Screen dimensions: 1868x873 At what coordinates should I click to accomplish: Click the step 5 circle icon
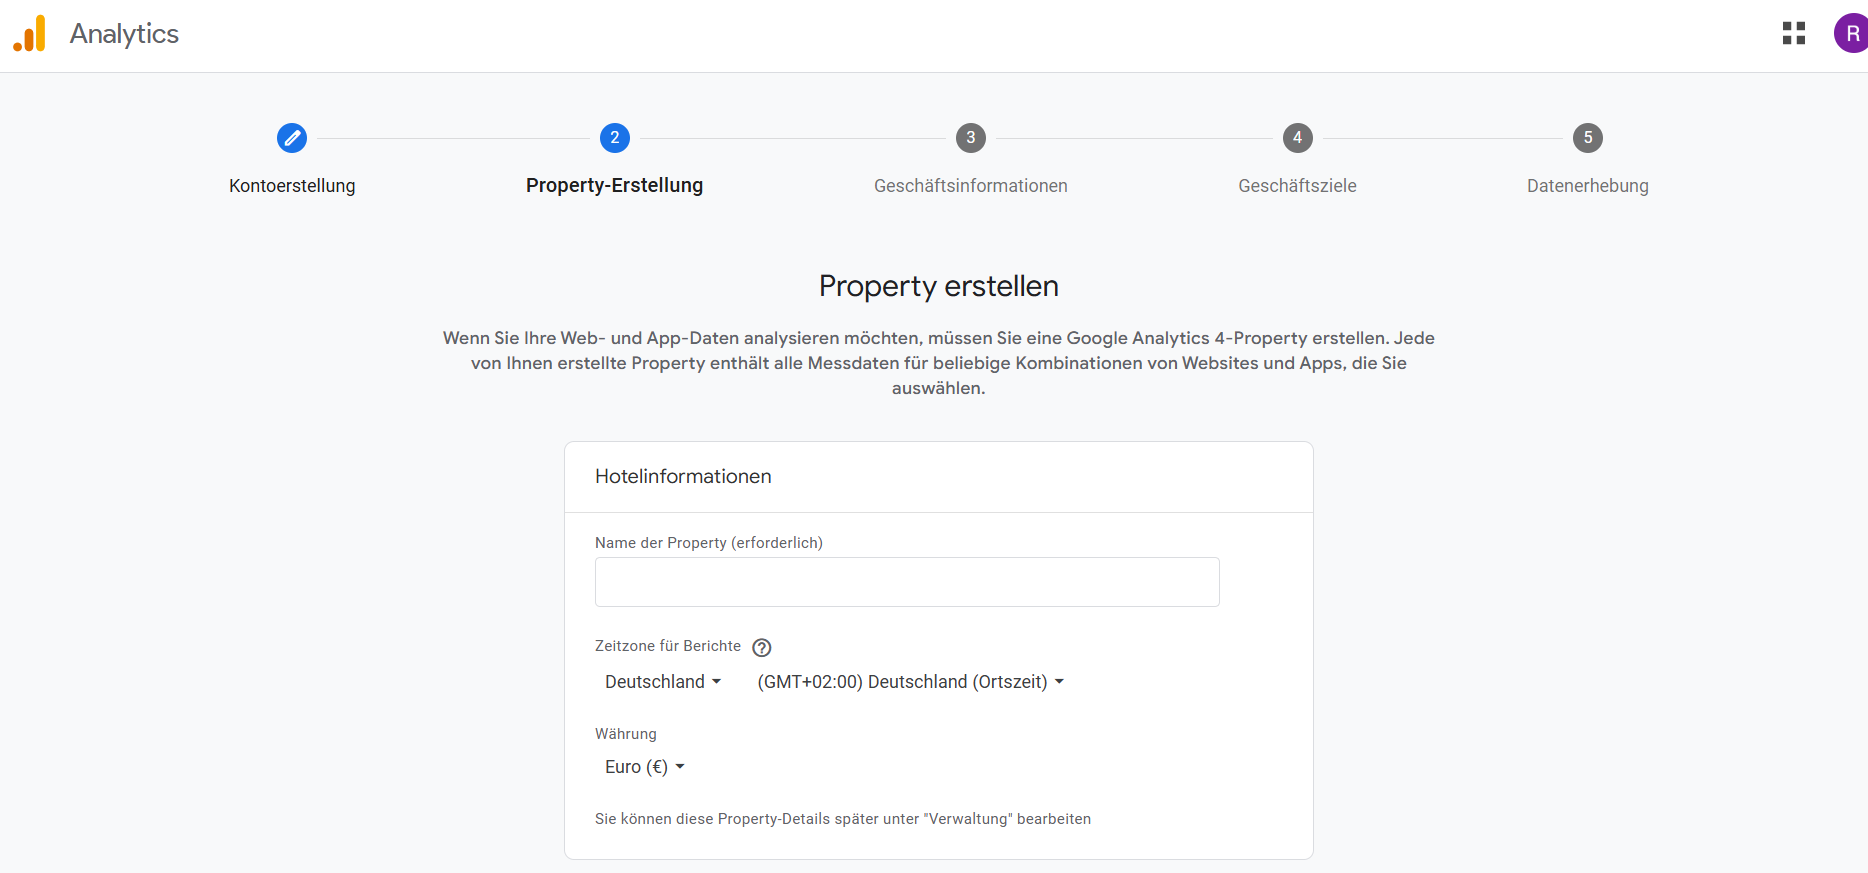1587,138
